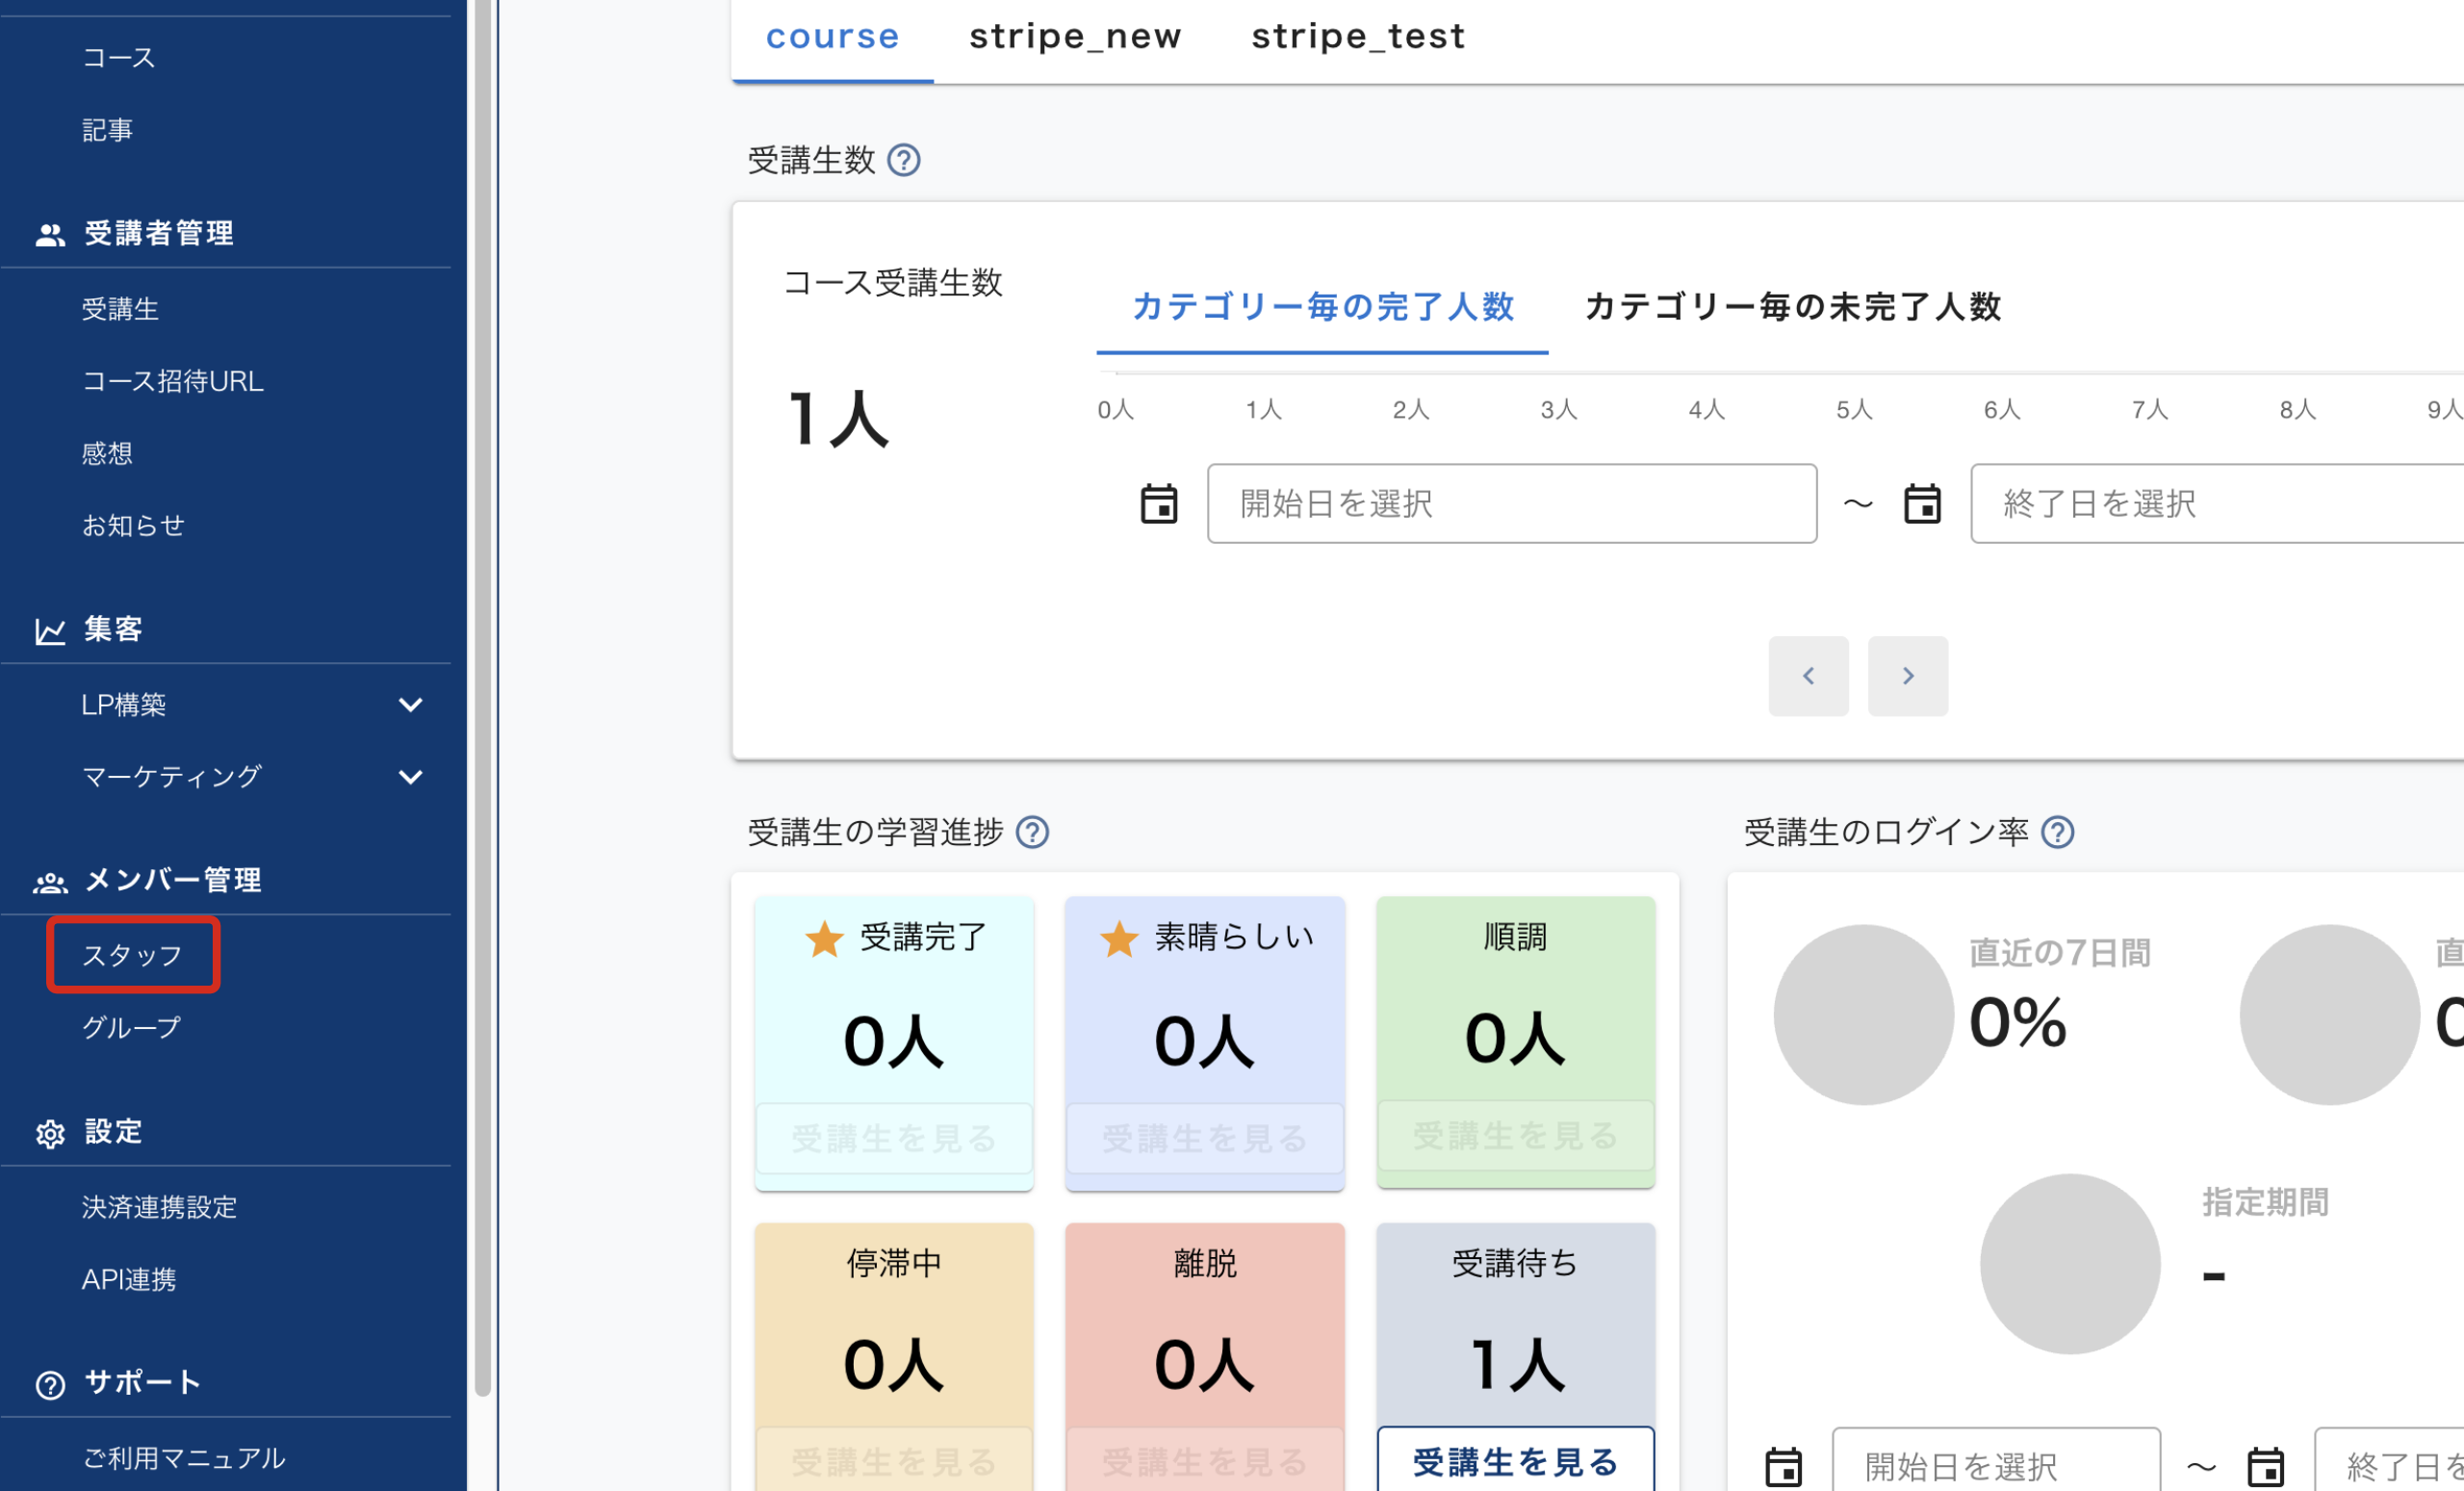This screenshot has height=1491, width=2464.
Task: Select カテゴリー毎の完了人数 tab
Action: (x=1323, y=306)
